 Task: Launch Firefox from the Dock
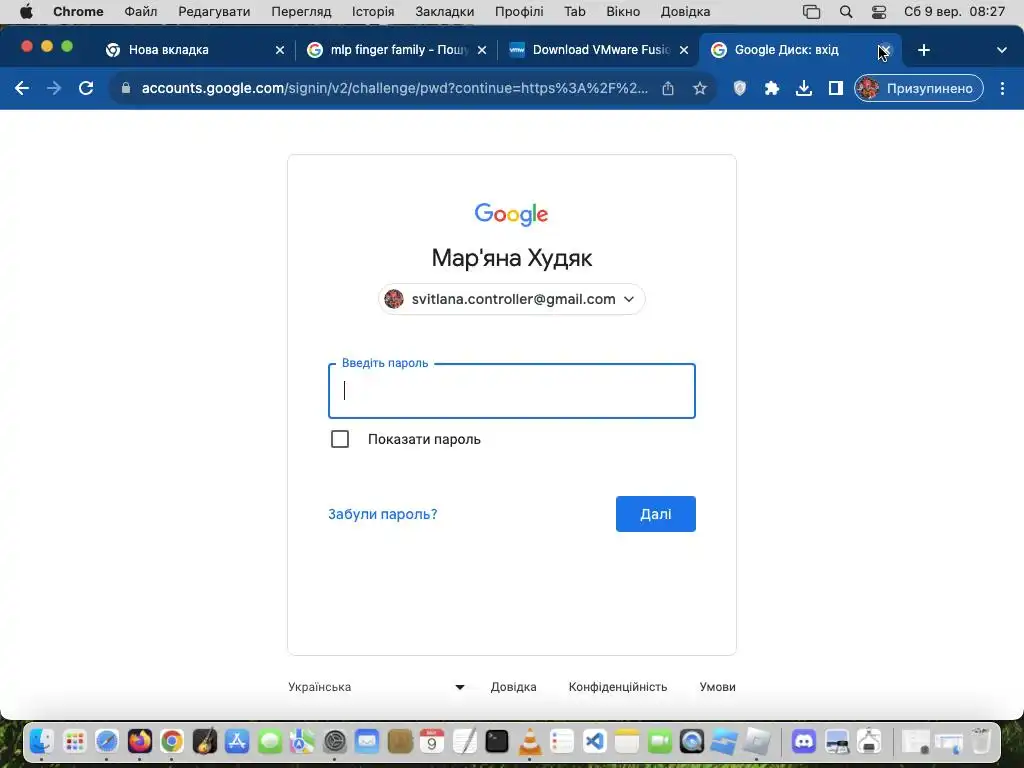pos(139,742)
